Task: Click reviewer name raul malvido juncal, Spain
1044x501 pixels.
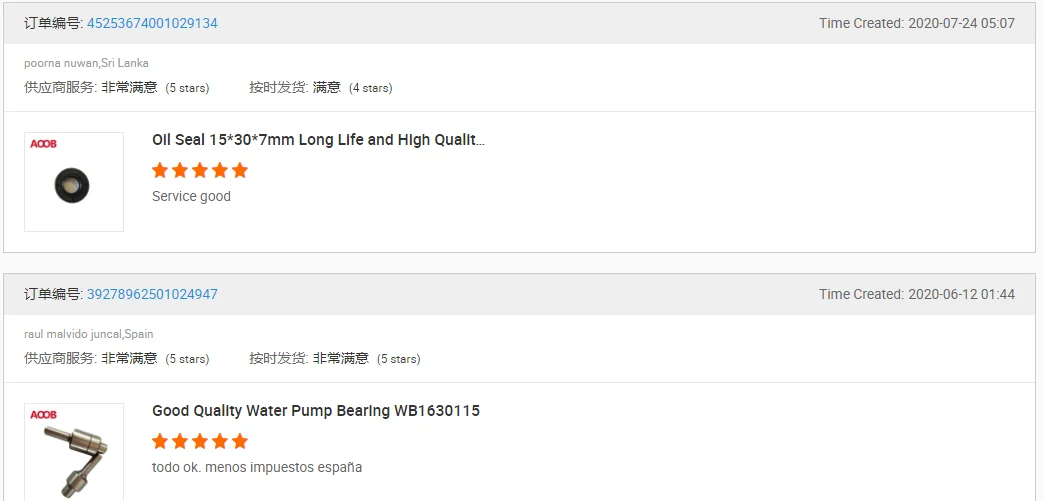Action: pos(89,334)
